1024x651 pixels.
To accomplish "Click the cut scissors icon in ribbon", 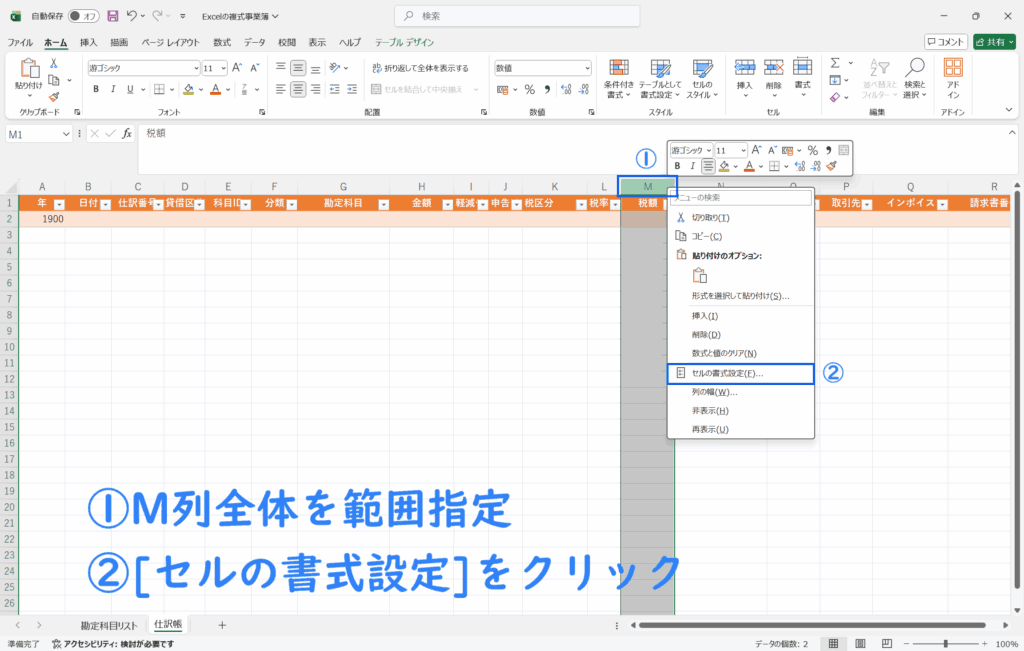I will (53, 63).
